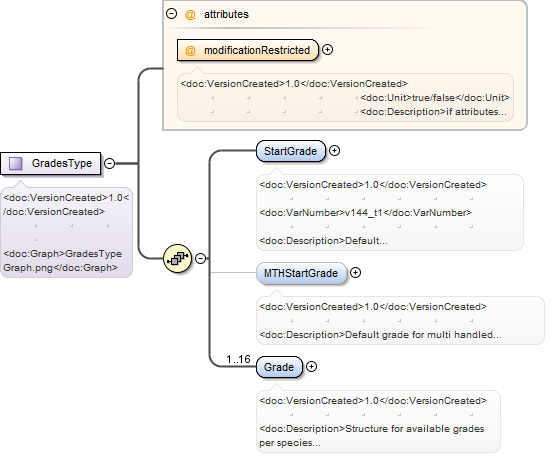Expand the Grade element

(311, 367)
